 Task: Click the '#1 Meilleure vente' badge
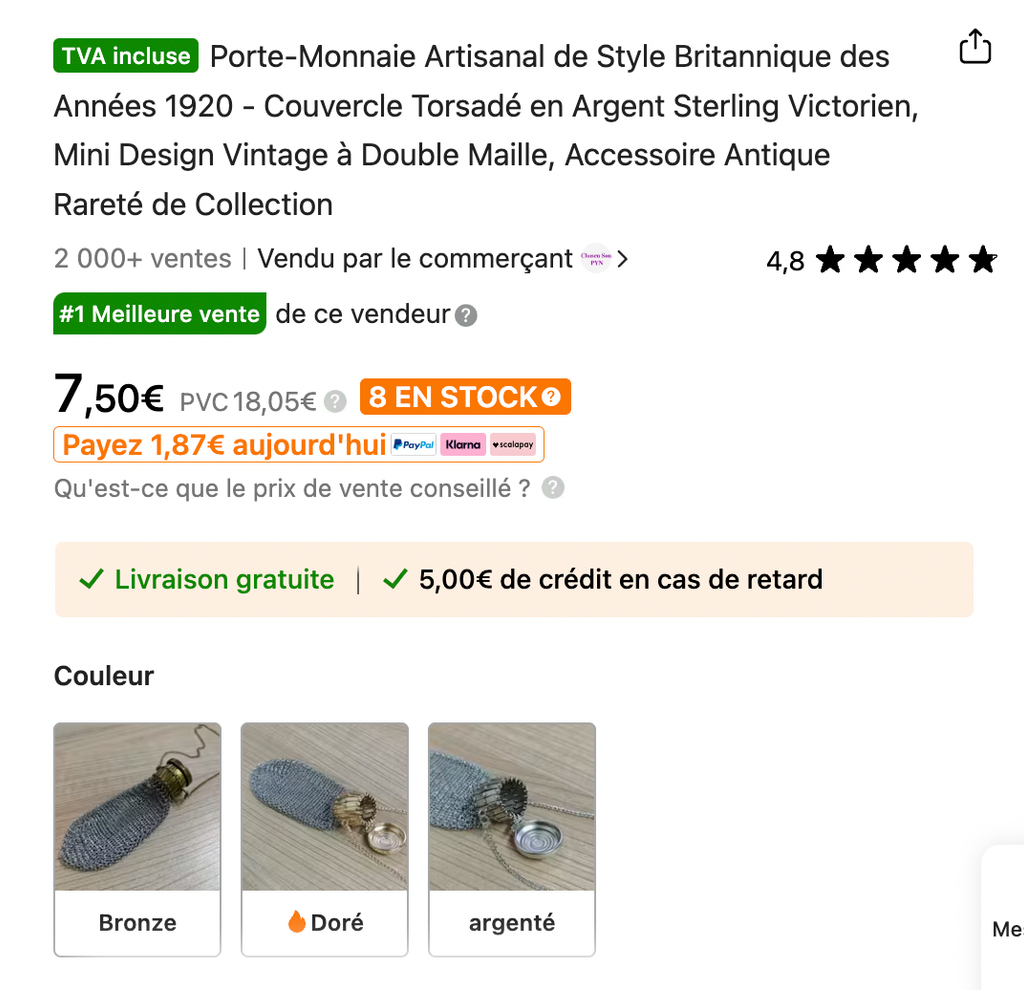point(159,314)
